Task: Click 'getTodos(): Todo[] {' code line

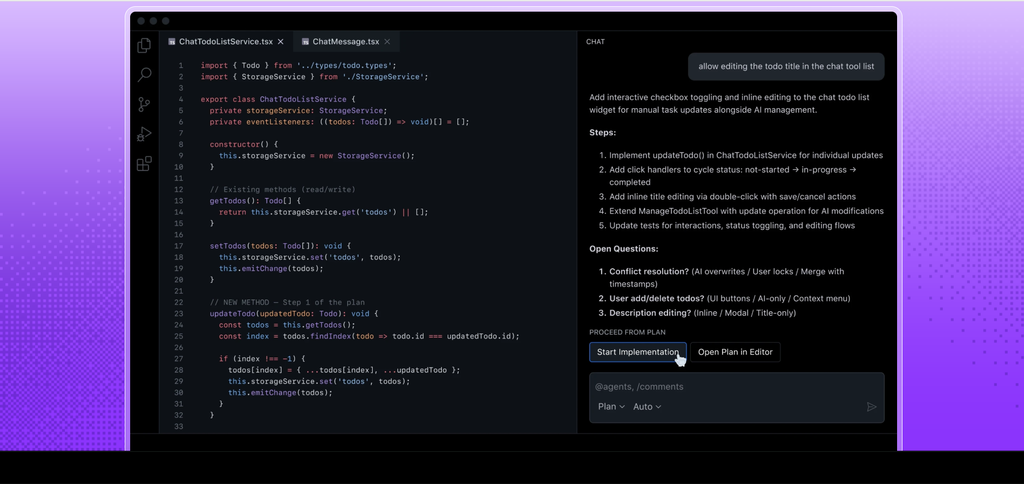Action: pos(255,201)
